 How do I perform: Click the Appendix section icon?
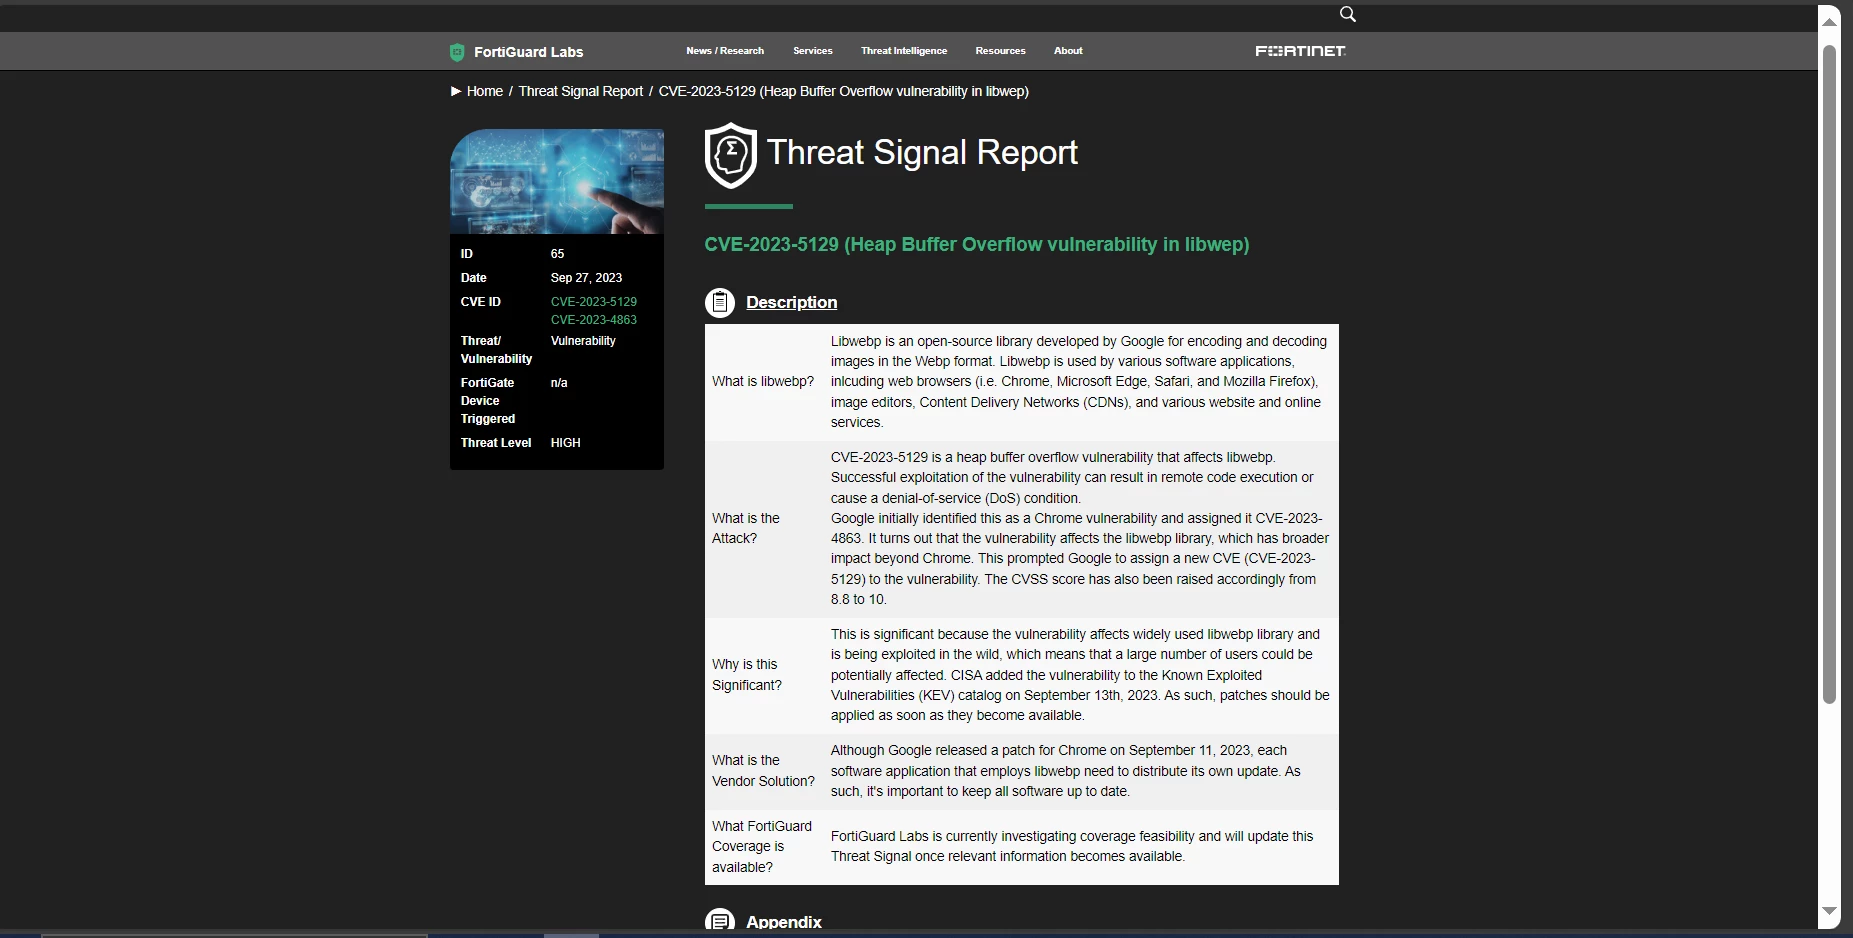pyautogui.click(x=720, y=920)
